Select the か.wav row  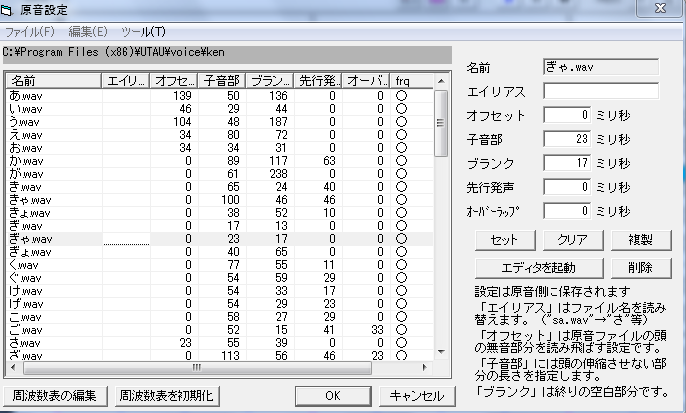220,161
